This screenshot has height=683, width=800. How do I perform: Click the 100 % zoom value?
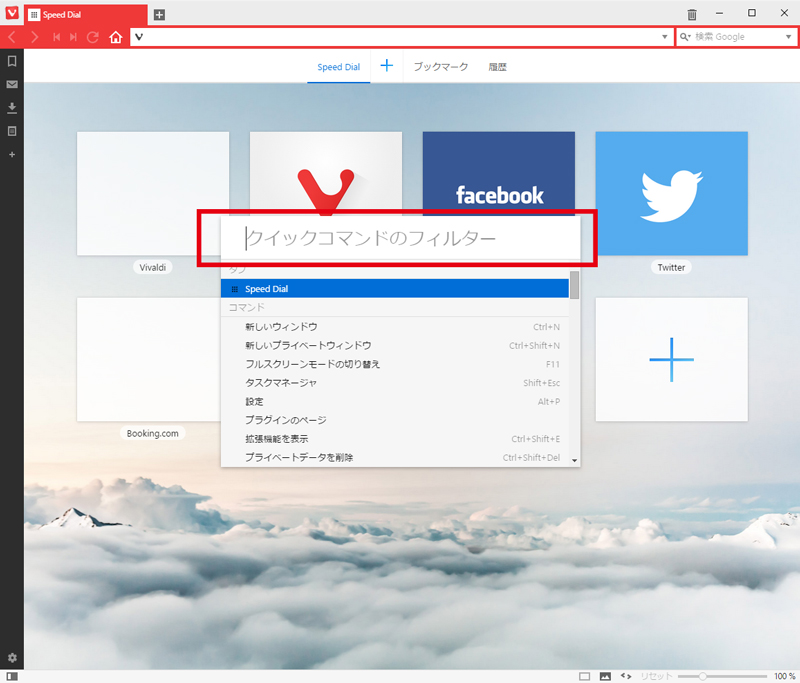tap(784, 676)
